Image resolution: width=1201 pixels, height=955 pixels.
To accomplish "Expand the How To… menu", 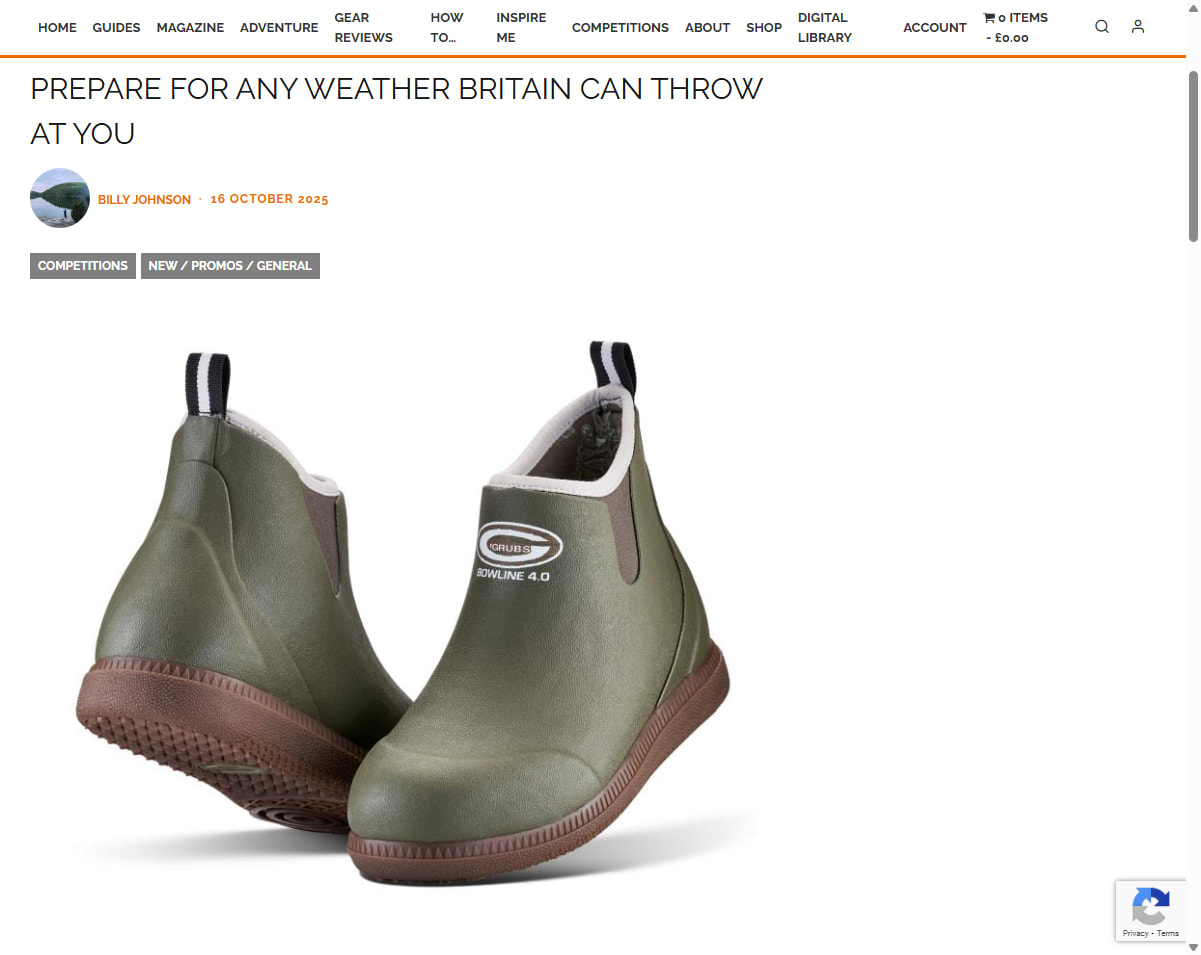I will click(447, 28).
